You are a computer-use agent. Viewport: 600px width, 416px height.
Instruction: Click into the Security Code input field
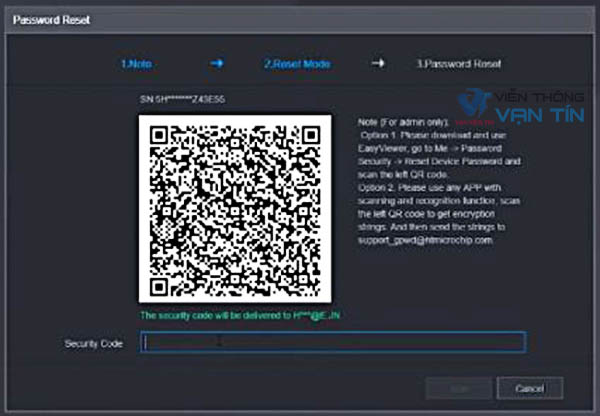[x=333, y=342]
